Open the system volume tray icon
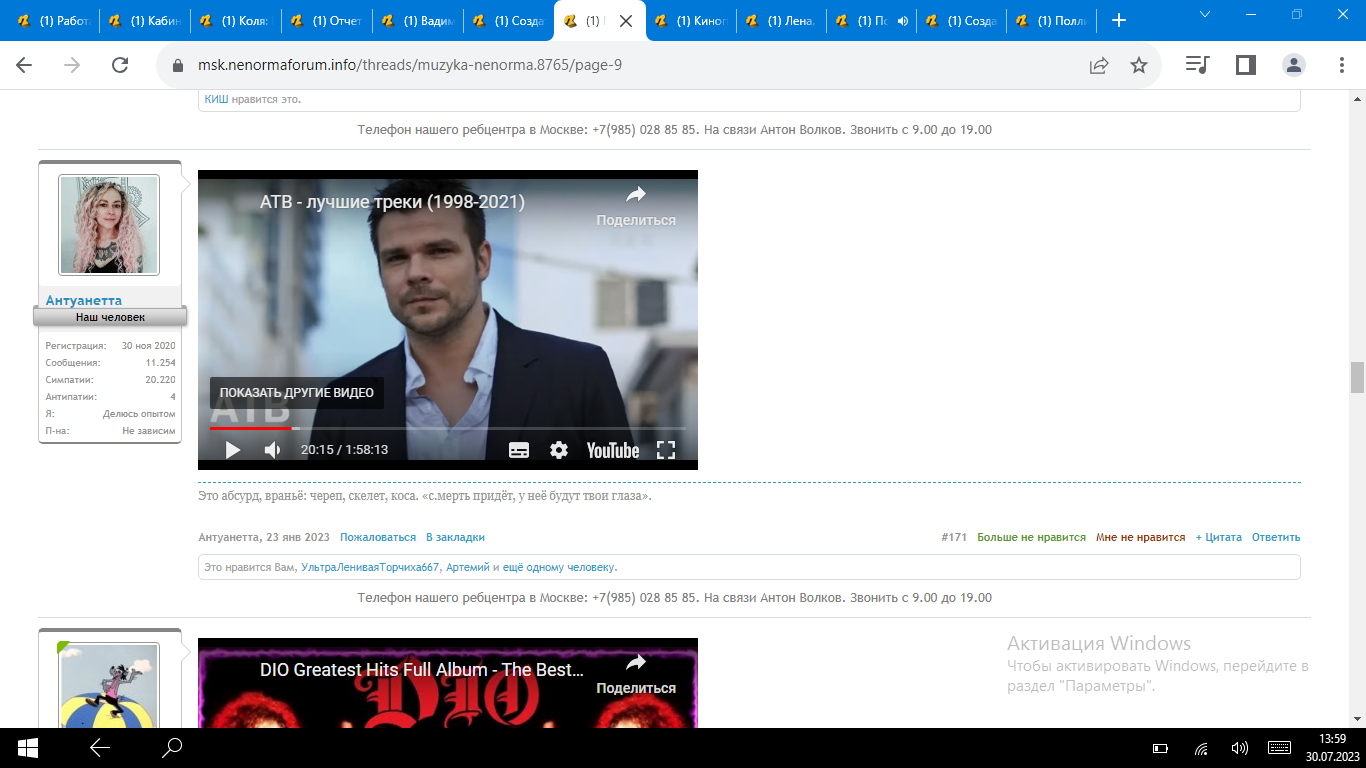This screenshot has width=1366, height=768. point(1240,747)
